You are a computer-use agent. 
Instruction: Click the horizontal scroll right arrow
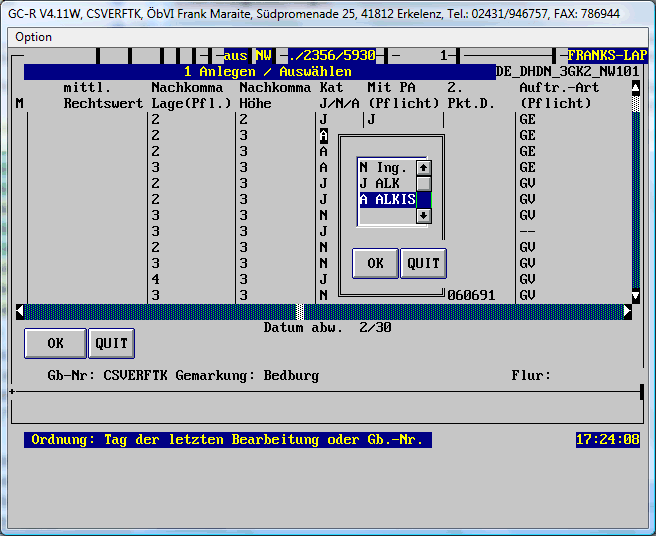pos(628,312)
